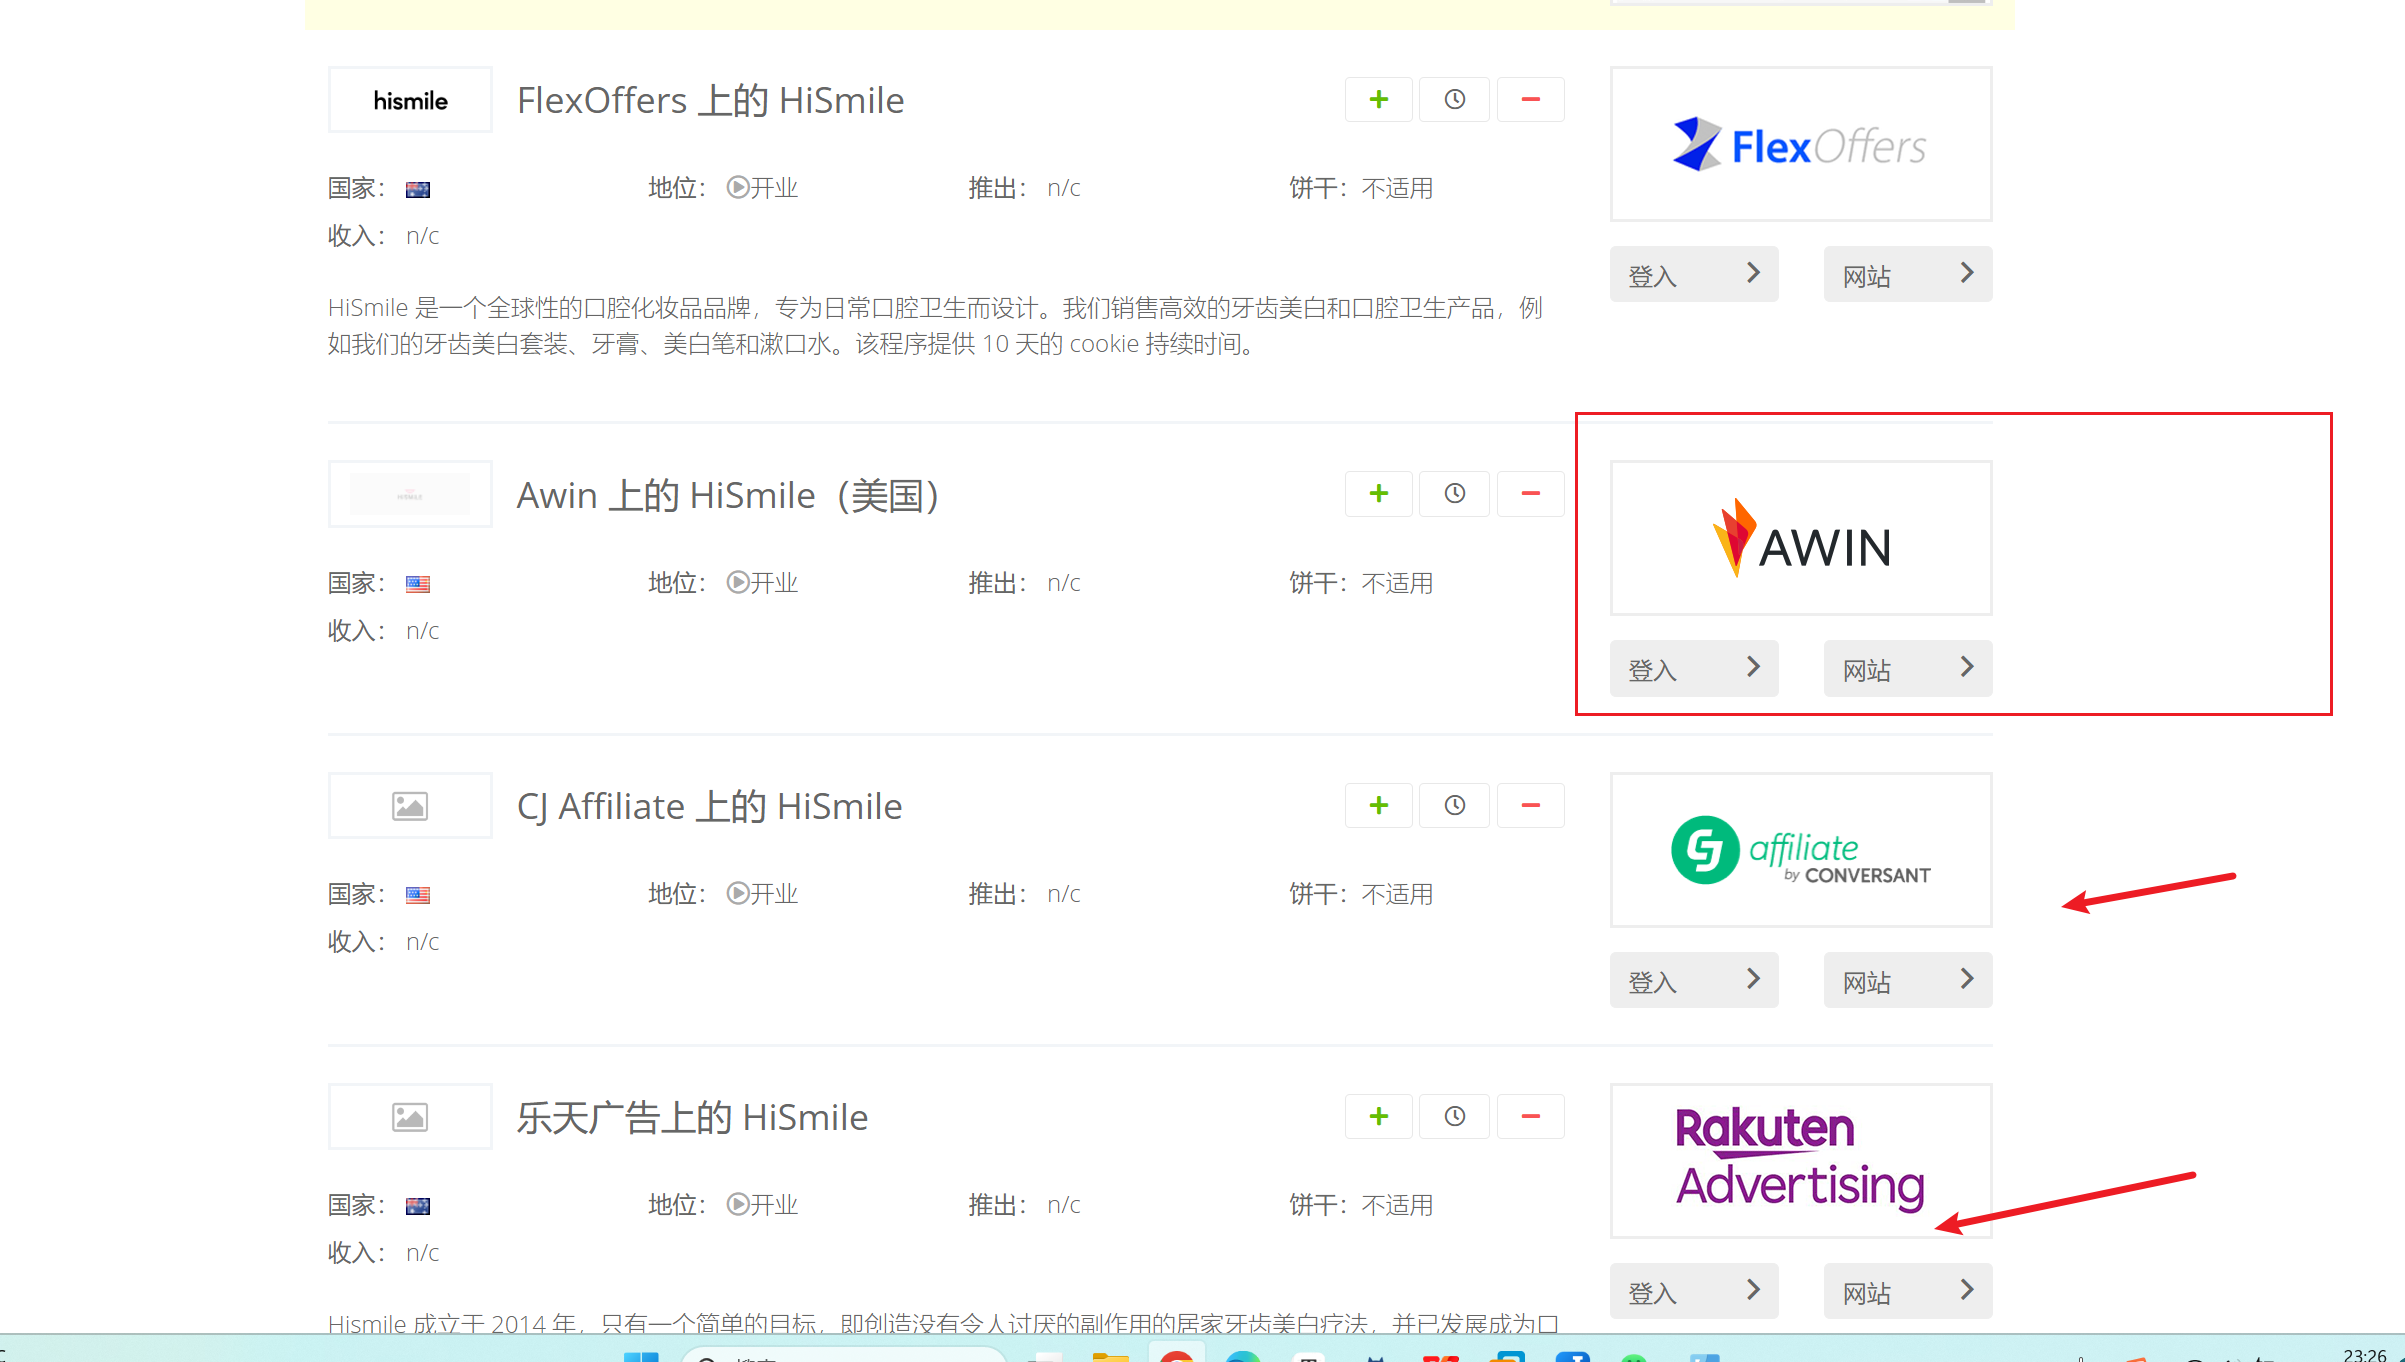Viewport: 2405px width, 1362px height.
Task: Click 网站 button under CJ affiliate logo
Action: [x=1907, y=980]
